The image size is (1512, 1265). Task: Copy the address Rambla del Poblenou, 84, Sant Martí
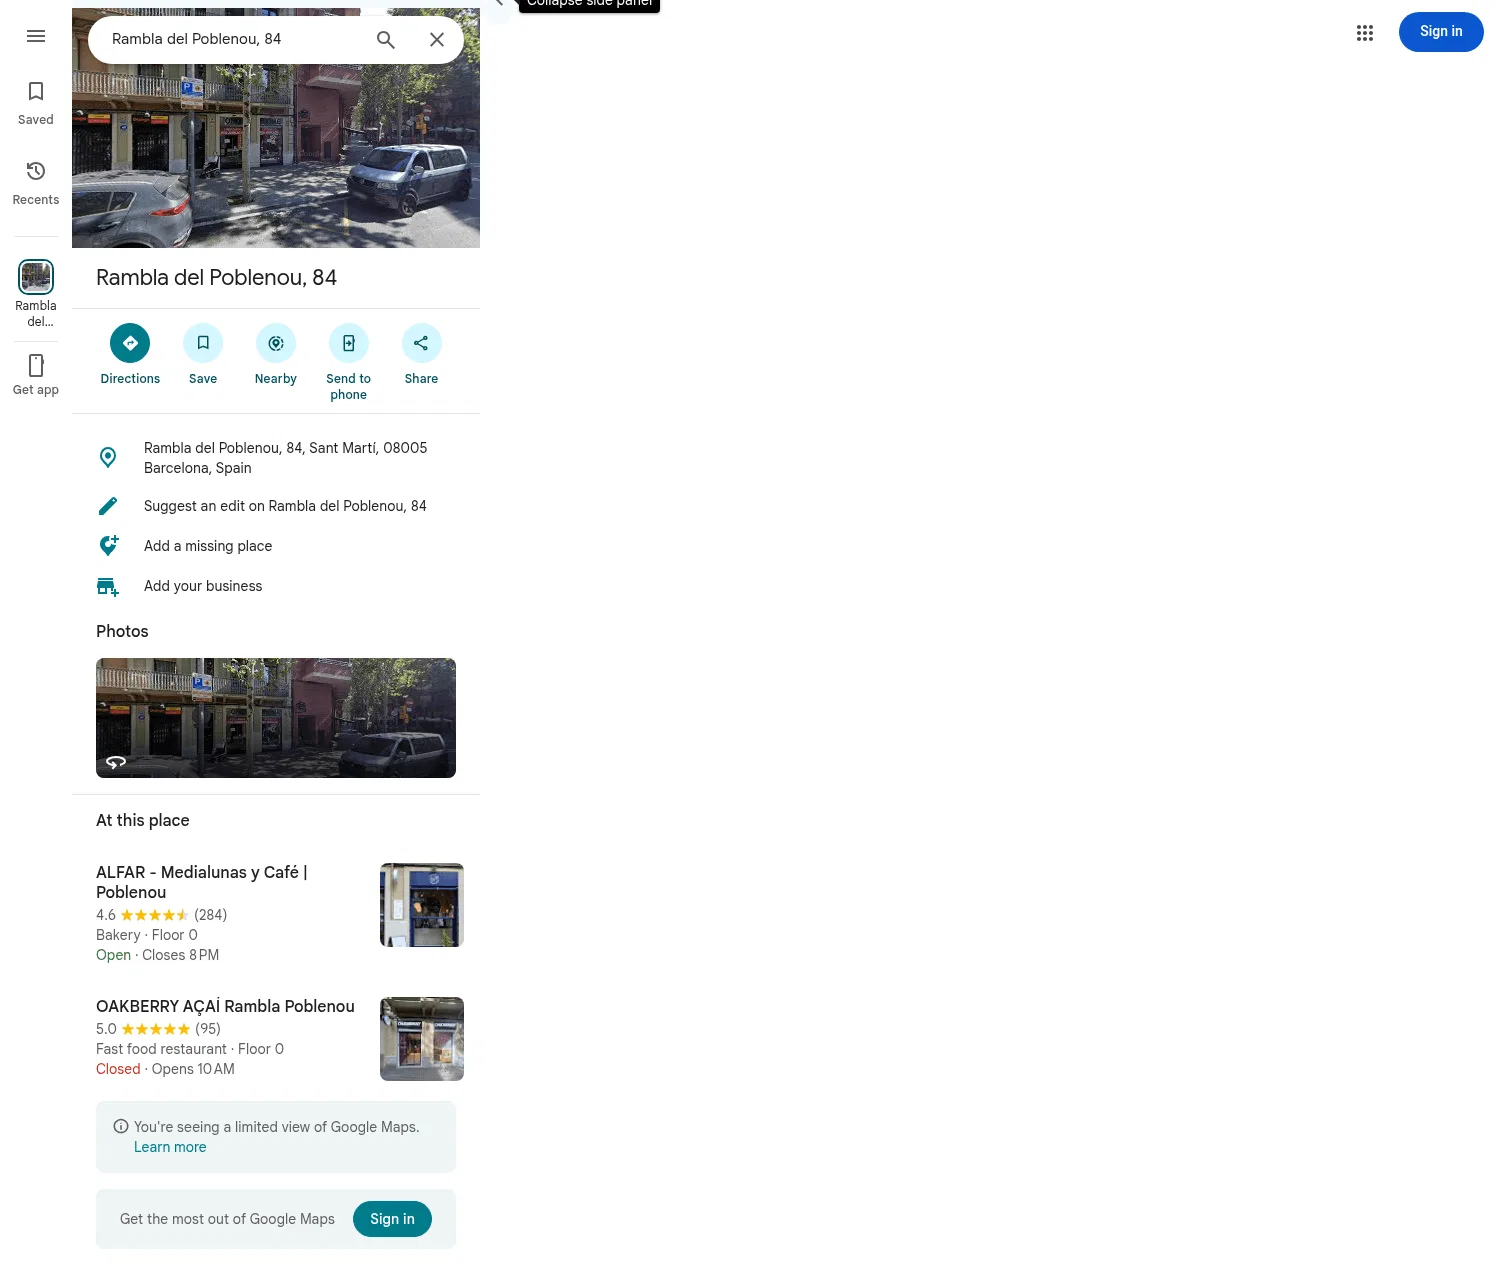click(x=276, y=458)
